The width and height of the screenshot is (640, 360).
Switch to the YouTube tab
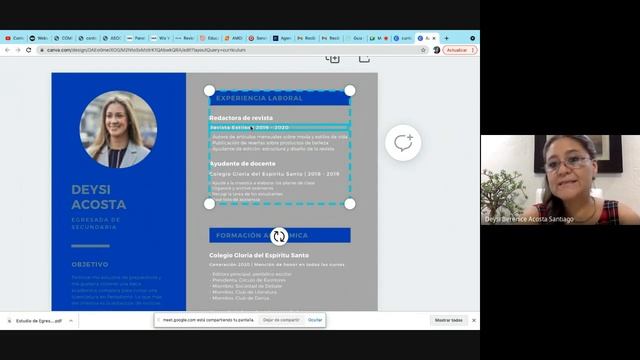pyautogui.click(x=14, y=38)
